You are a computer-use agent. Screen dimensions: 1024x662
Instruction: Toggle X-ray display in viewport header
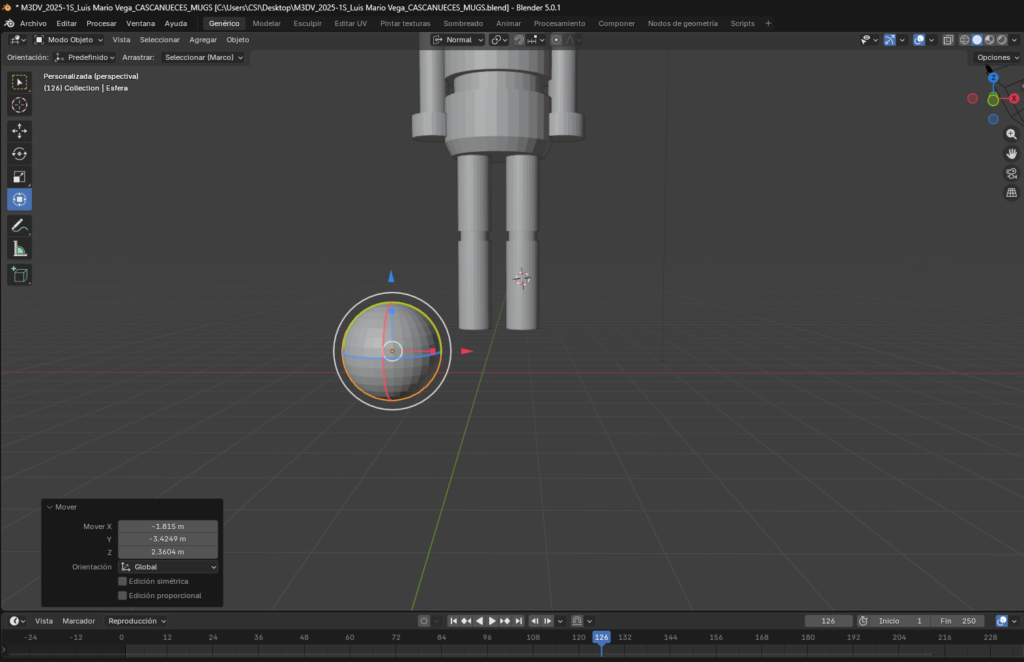pyautogui.click(x=947, y=40)
